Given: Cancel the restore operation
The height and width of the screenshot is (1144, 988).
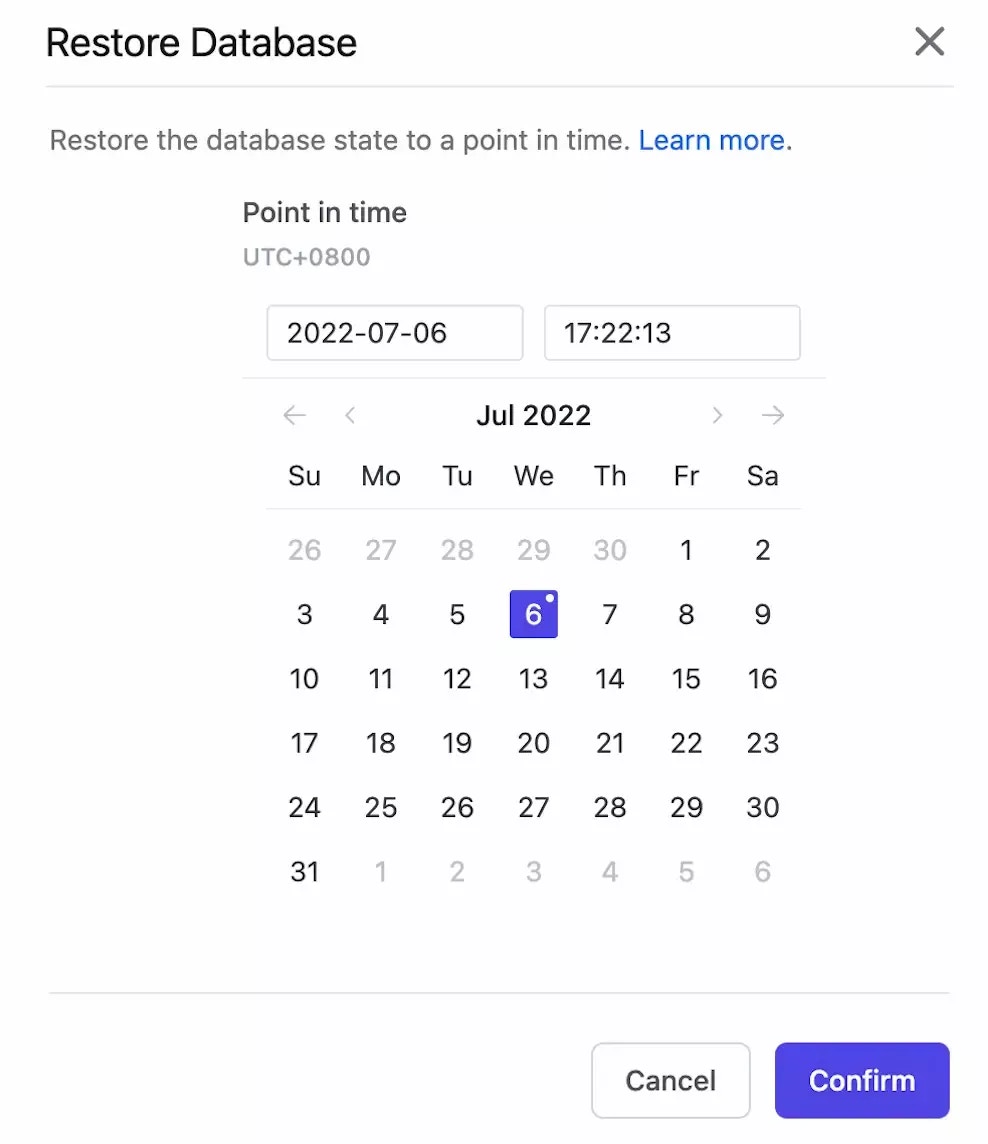Looking at the screenshot, I should (670, 1080).
